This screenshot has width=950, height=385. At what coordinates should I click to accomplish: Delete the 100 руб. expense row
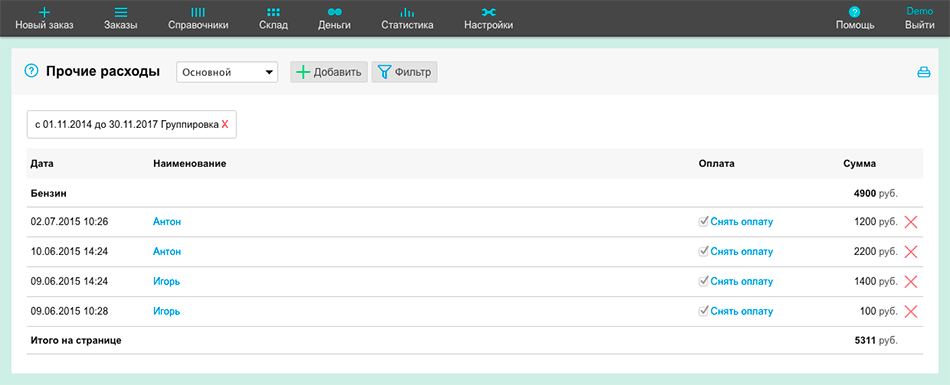click(911, 312)
